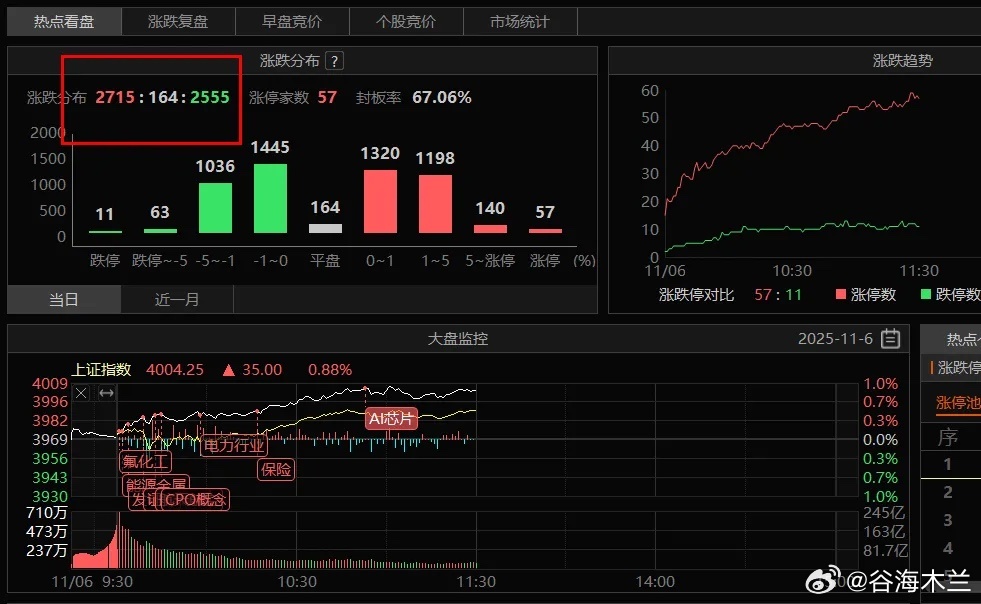This screenshot has height=604, width=981.
Task: Click the CPO概念 hotspot label
Action: tap(195, 499)
